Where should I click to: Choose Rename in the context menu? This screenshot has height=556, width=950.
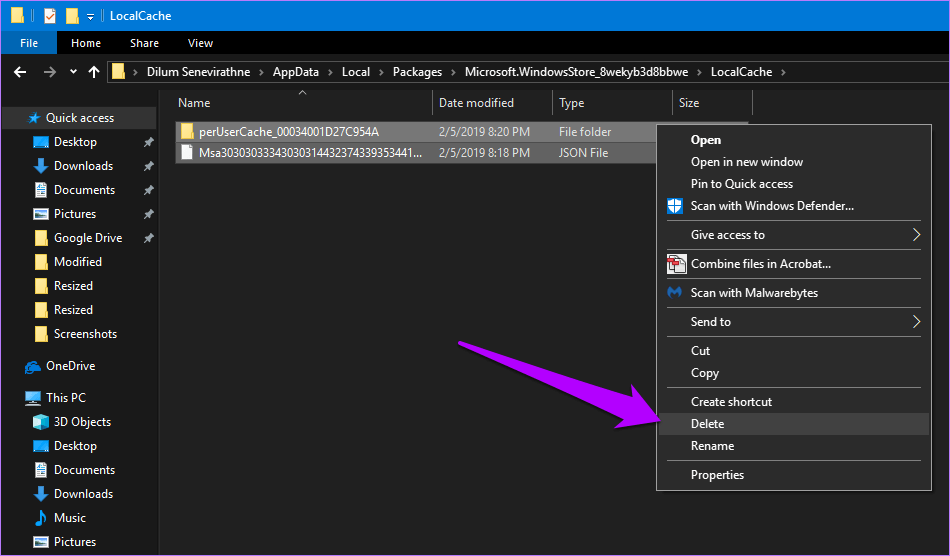pyautogui.click(x=794, y=446)
